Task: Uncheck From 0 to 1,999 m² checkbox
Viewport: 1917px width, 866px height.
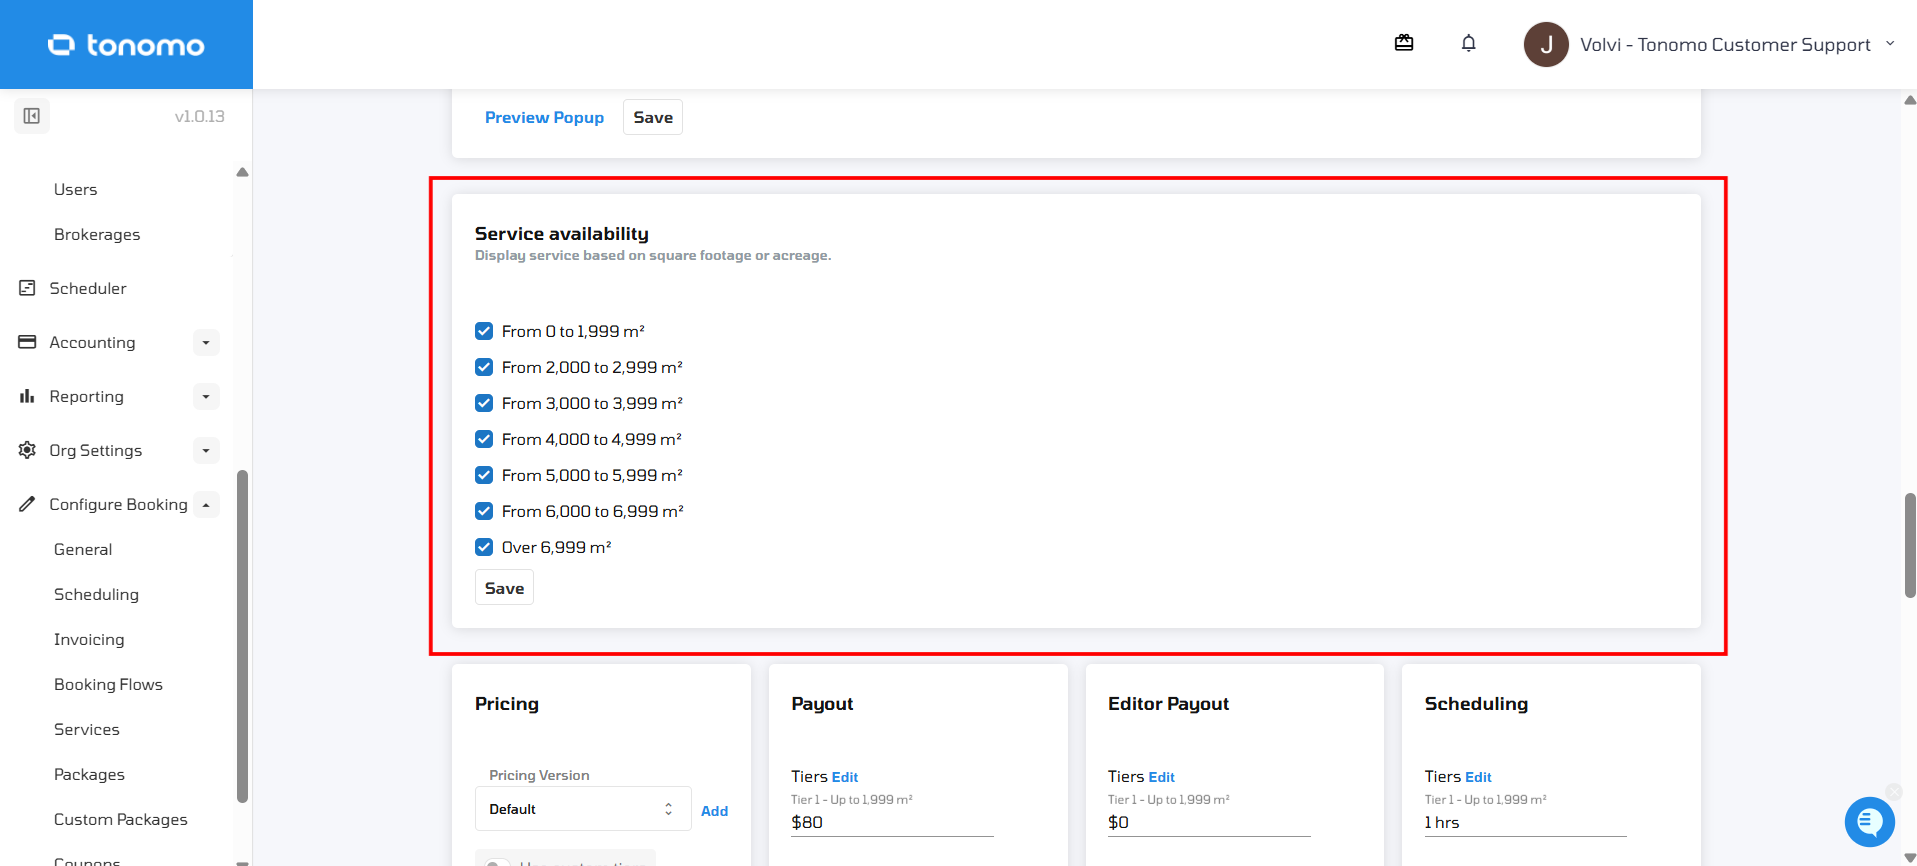Action: coord(484,331)
